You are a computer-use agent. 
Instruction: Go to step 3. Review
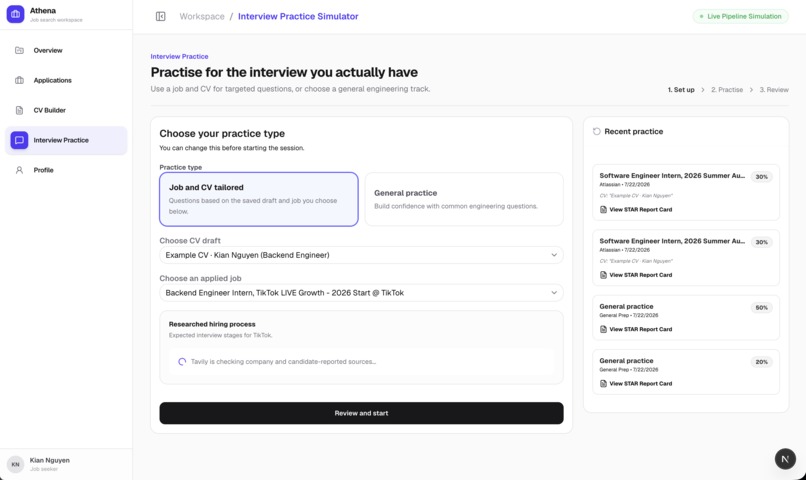click(x=774, y=89)
